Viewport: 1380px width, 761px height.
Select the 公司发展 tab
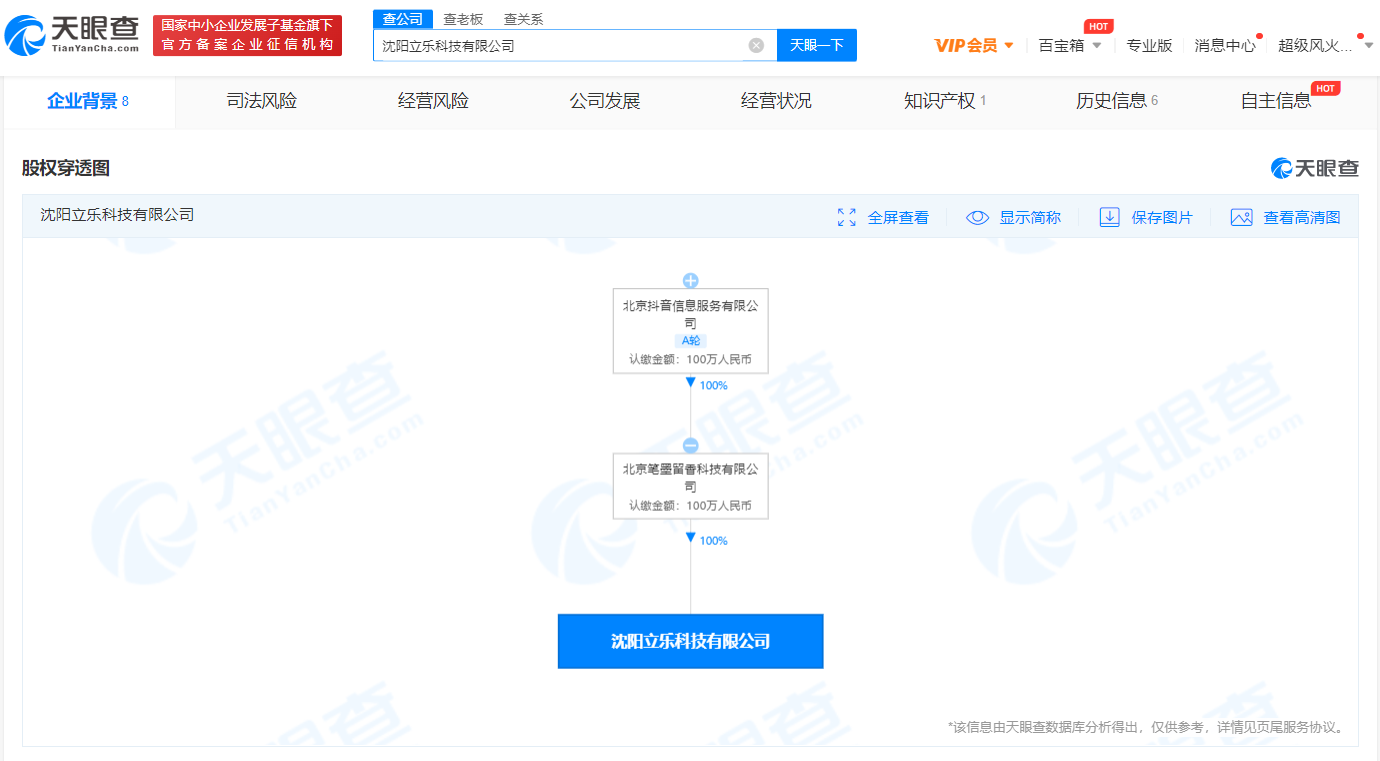[605, 101]
